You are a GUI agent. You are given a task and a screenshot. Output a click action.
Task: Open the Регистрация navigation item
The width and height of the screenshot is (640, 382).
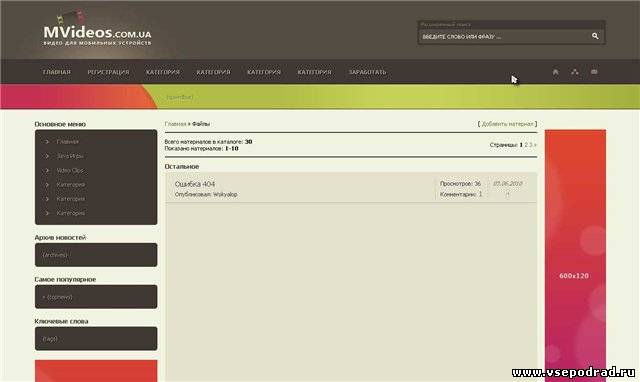click(x=108, y=72)
